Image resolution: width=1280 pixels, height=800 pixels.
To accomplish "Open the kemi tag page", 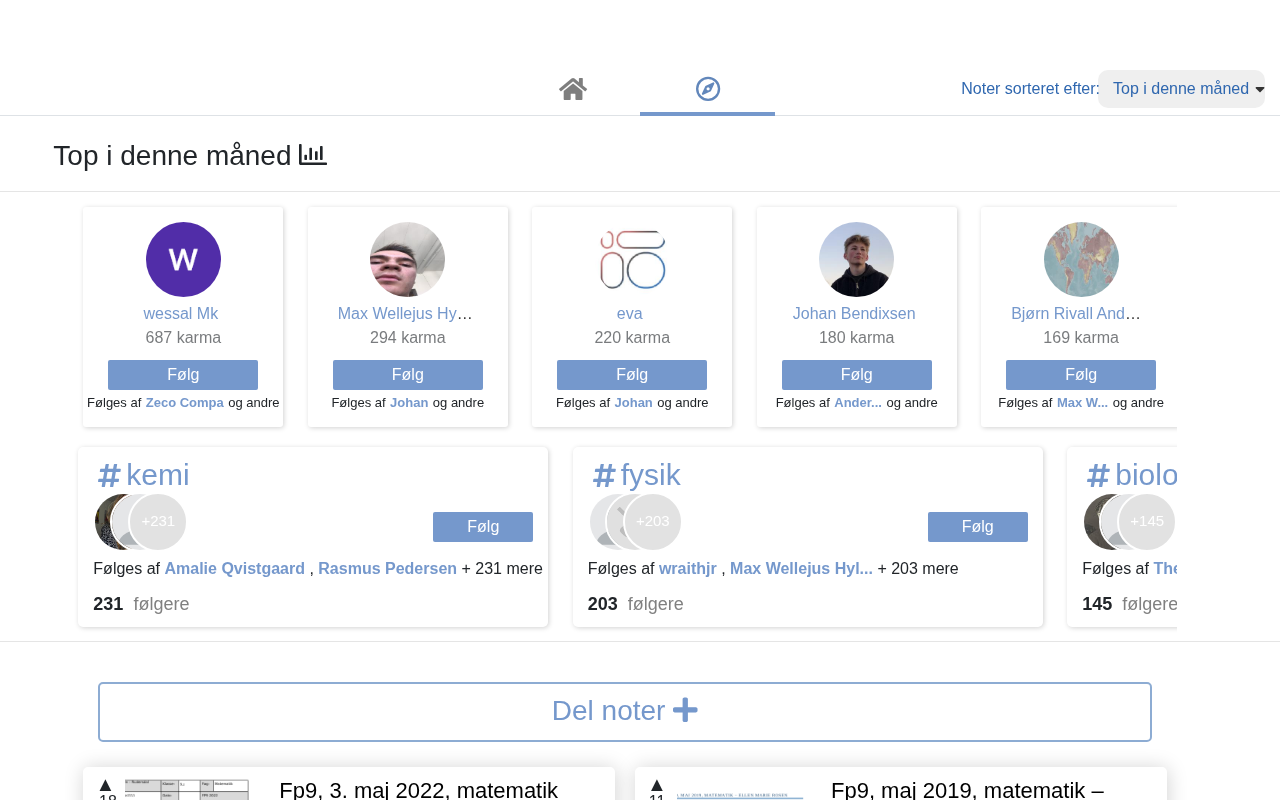I will [158, 475].
